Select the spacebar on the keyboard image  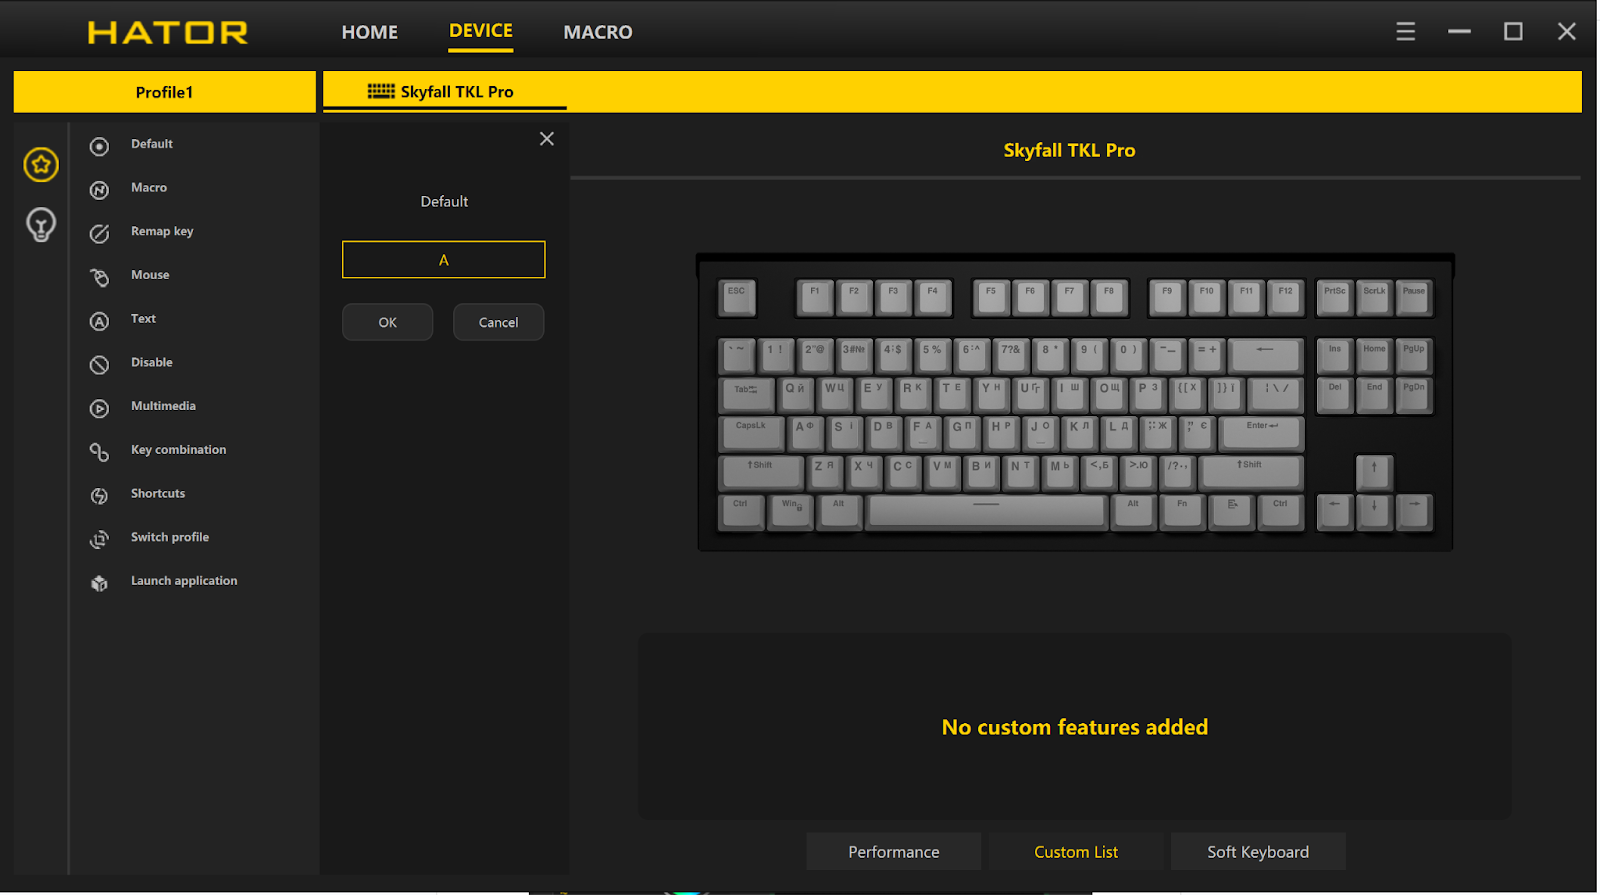coord(986,511)
